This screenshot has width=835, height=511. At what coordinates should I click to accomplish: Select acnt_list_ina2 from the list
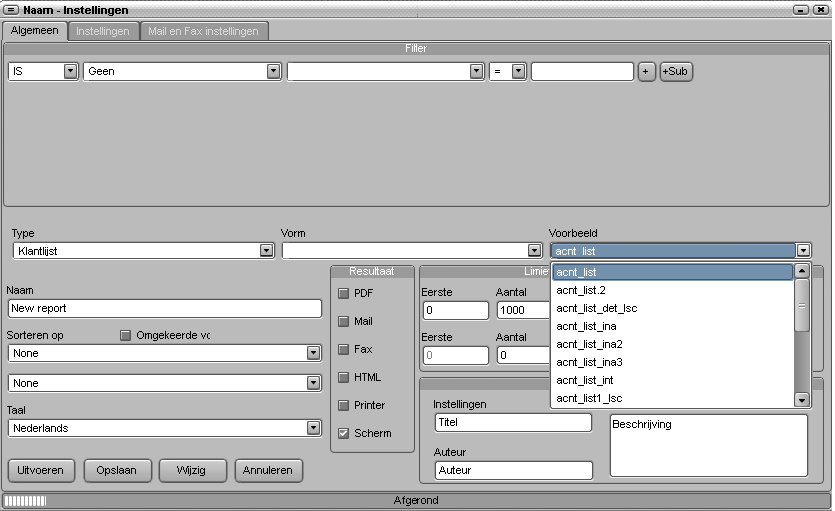(589, 344)
